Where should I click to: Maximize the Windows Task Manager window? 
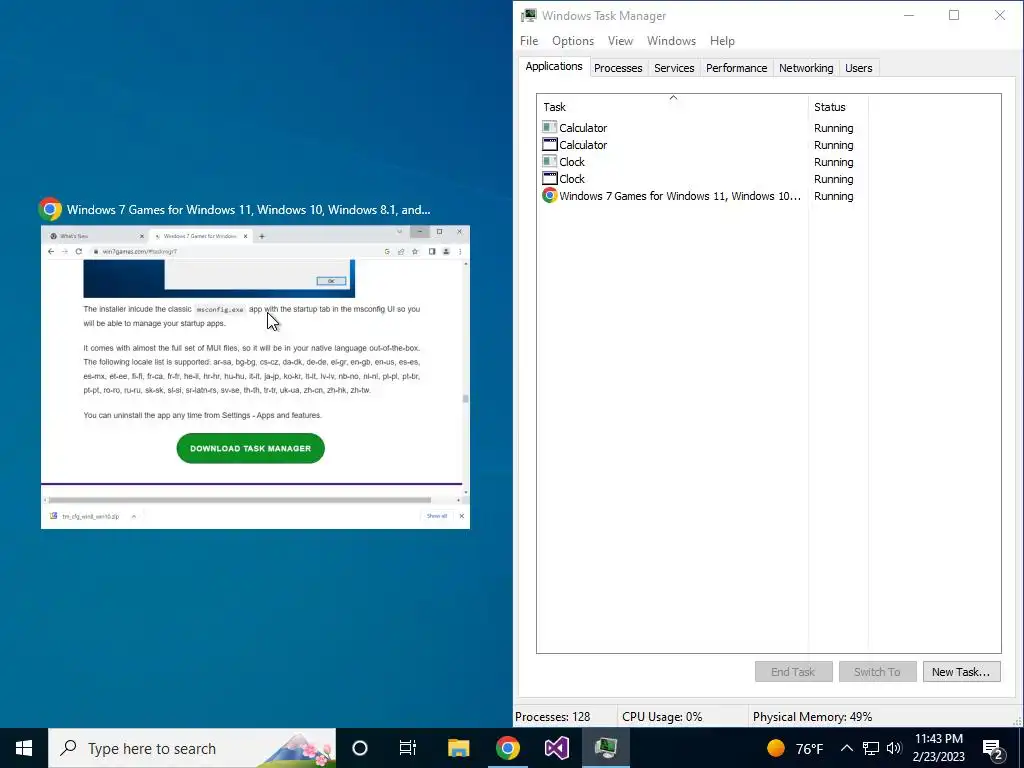[x=953, y=15]
